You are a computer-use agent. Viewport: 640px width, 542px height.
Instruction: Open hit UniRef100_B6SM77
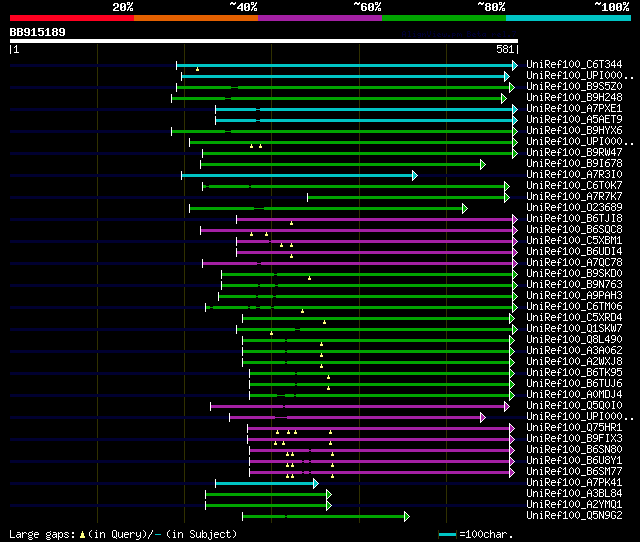(574, 472)
